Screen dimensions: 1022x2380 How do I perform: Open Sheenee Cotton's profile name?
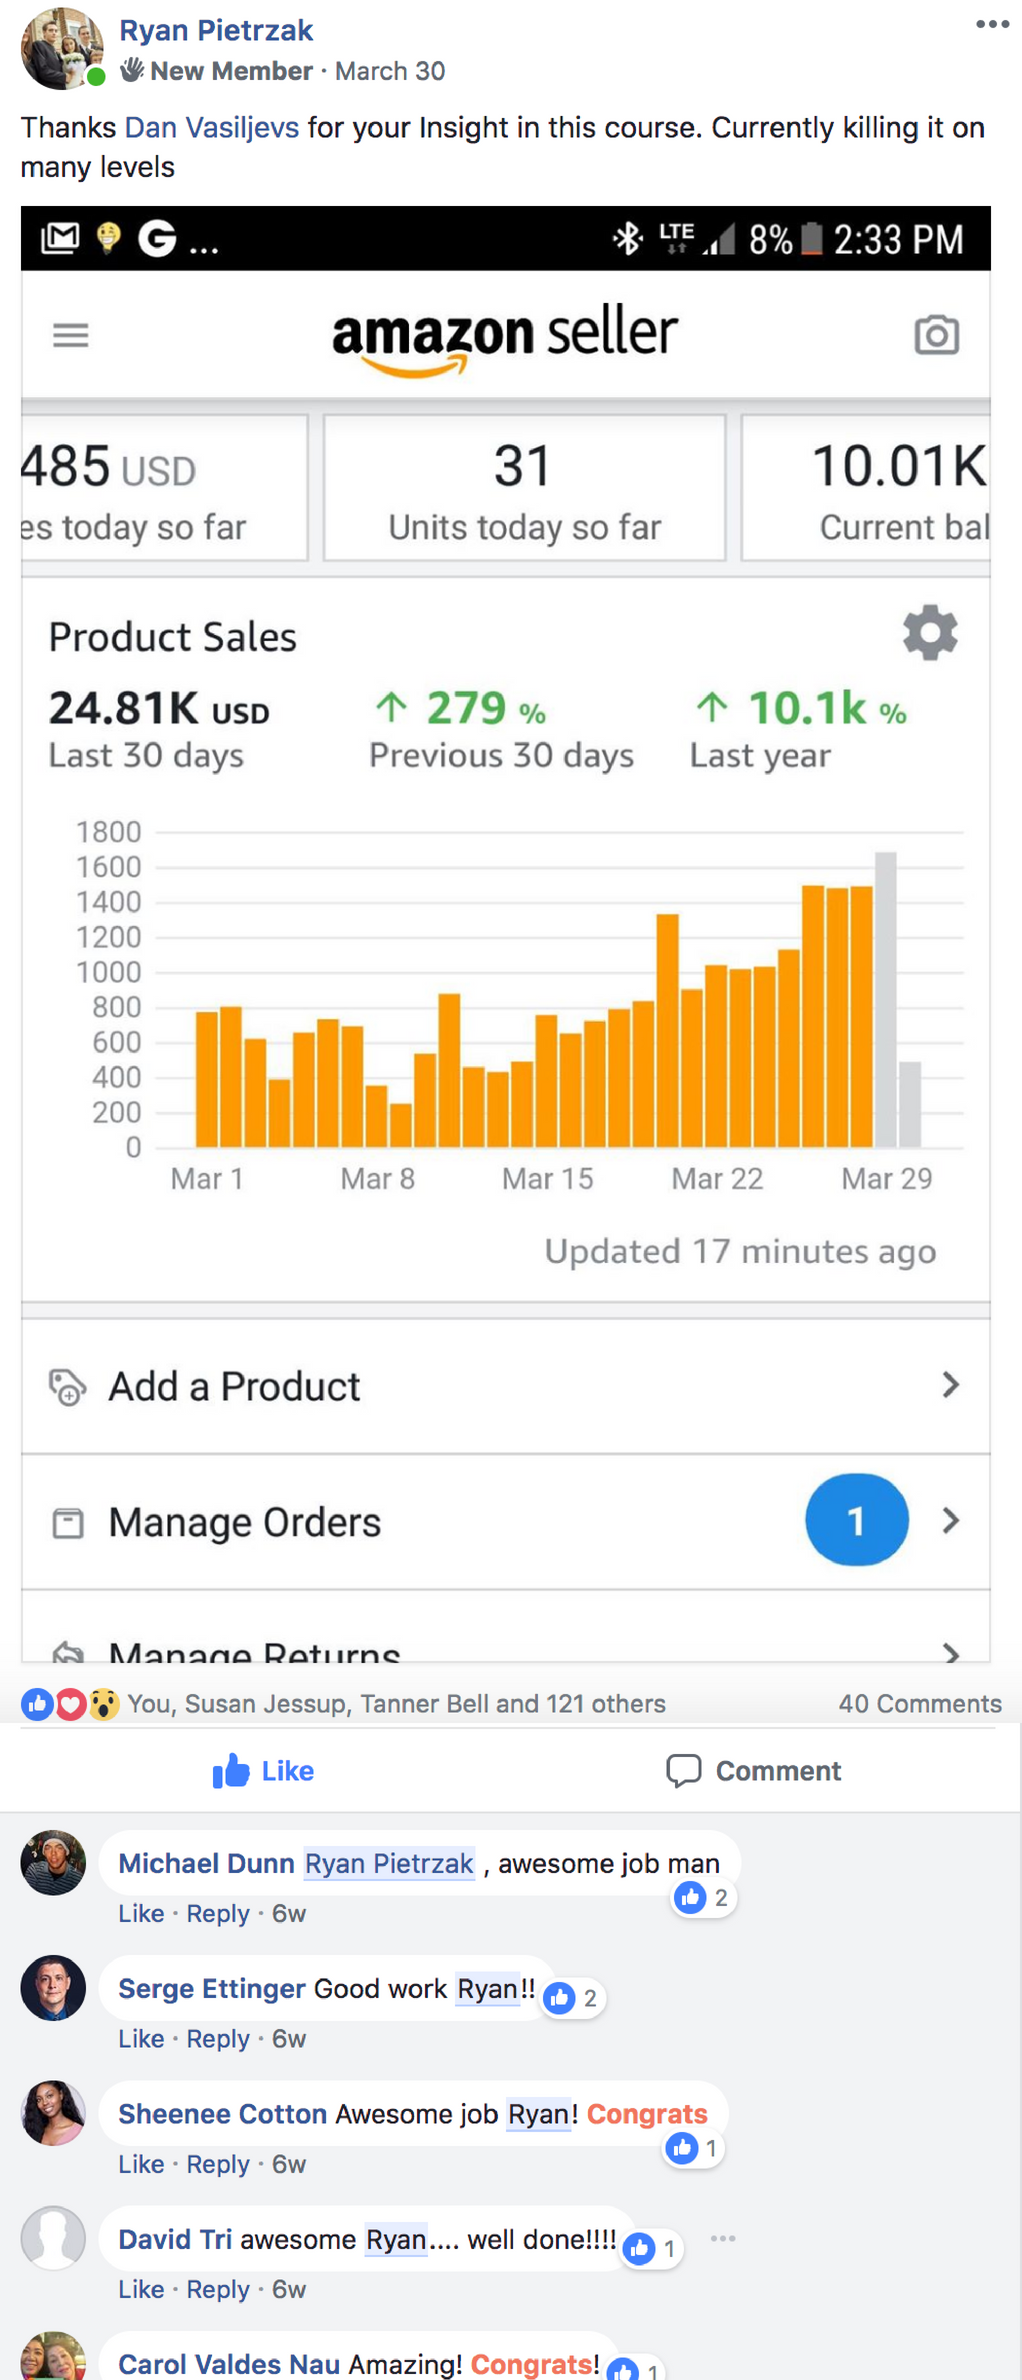click(223, 2113)
